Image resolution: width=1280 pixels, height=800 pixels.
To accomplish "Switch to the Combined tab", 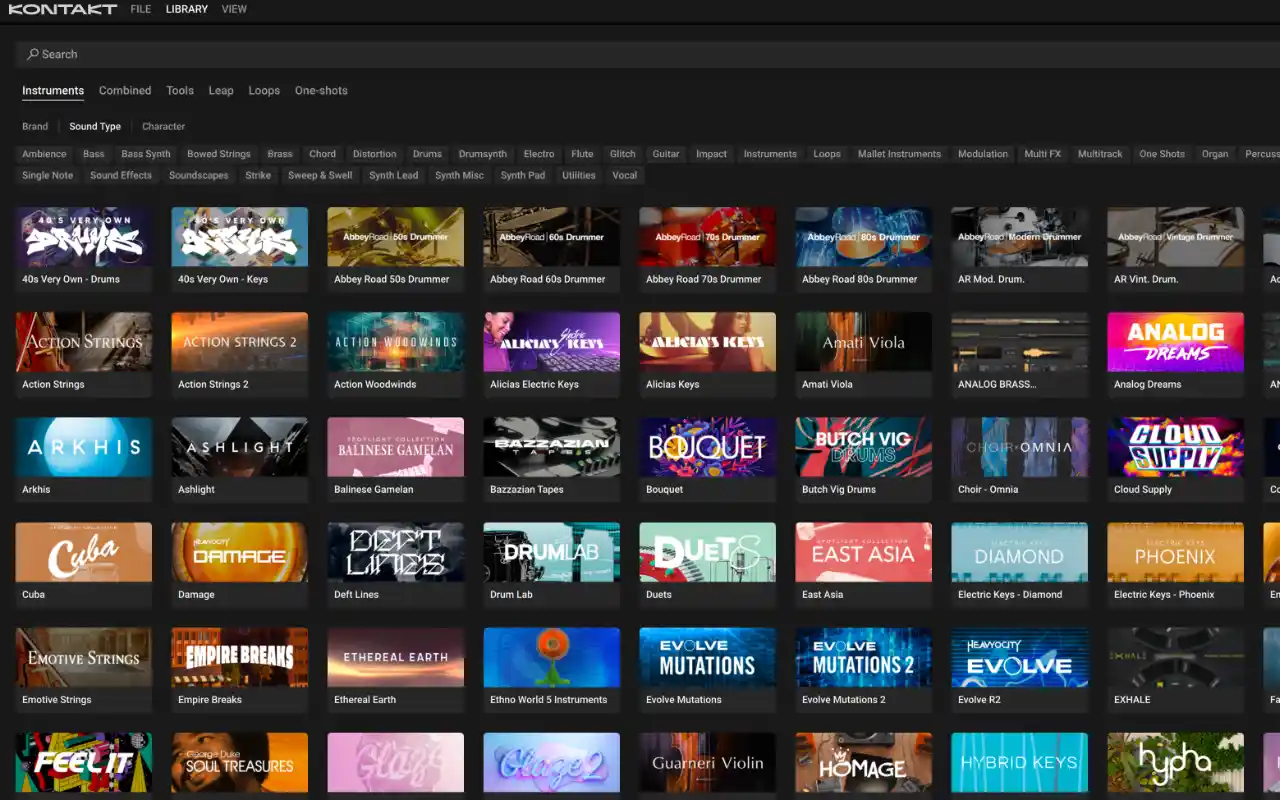I will click(x=125, y=91).
